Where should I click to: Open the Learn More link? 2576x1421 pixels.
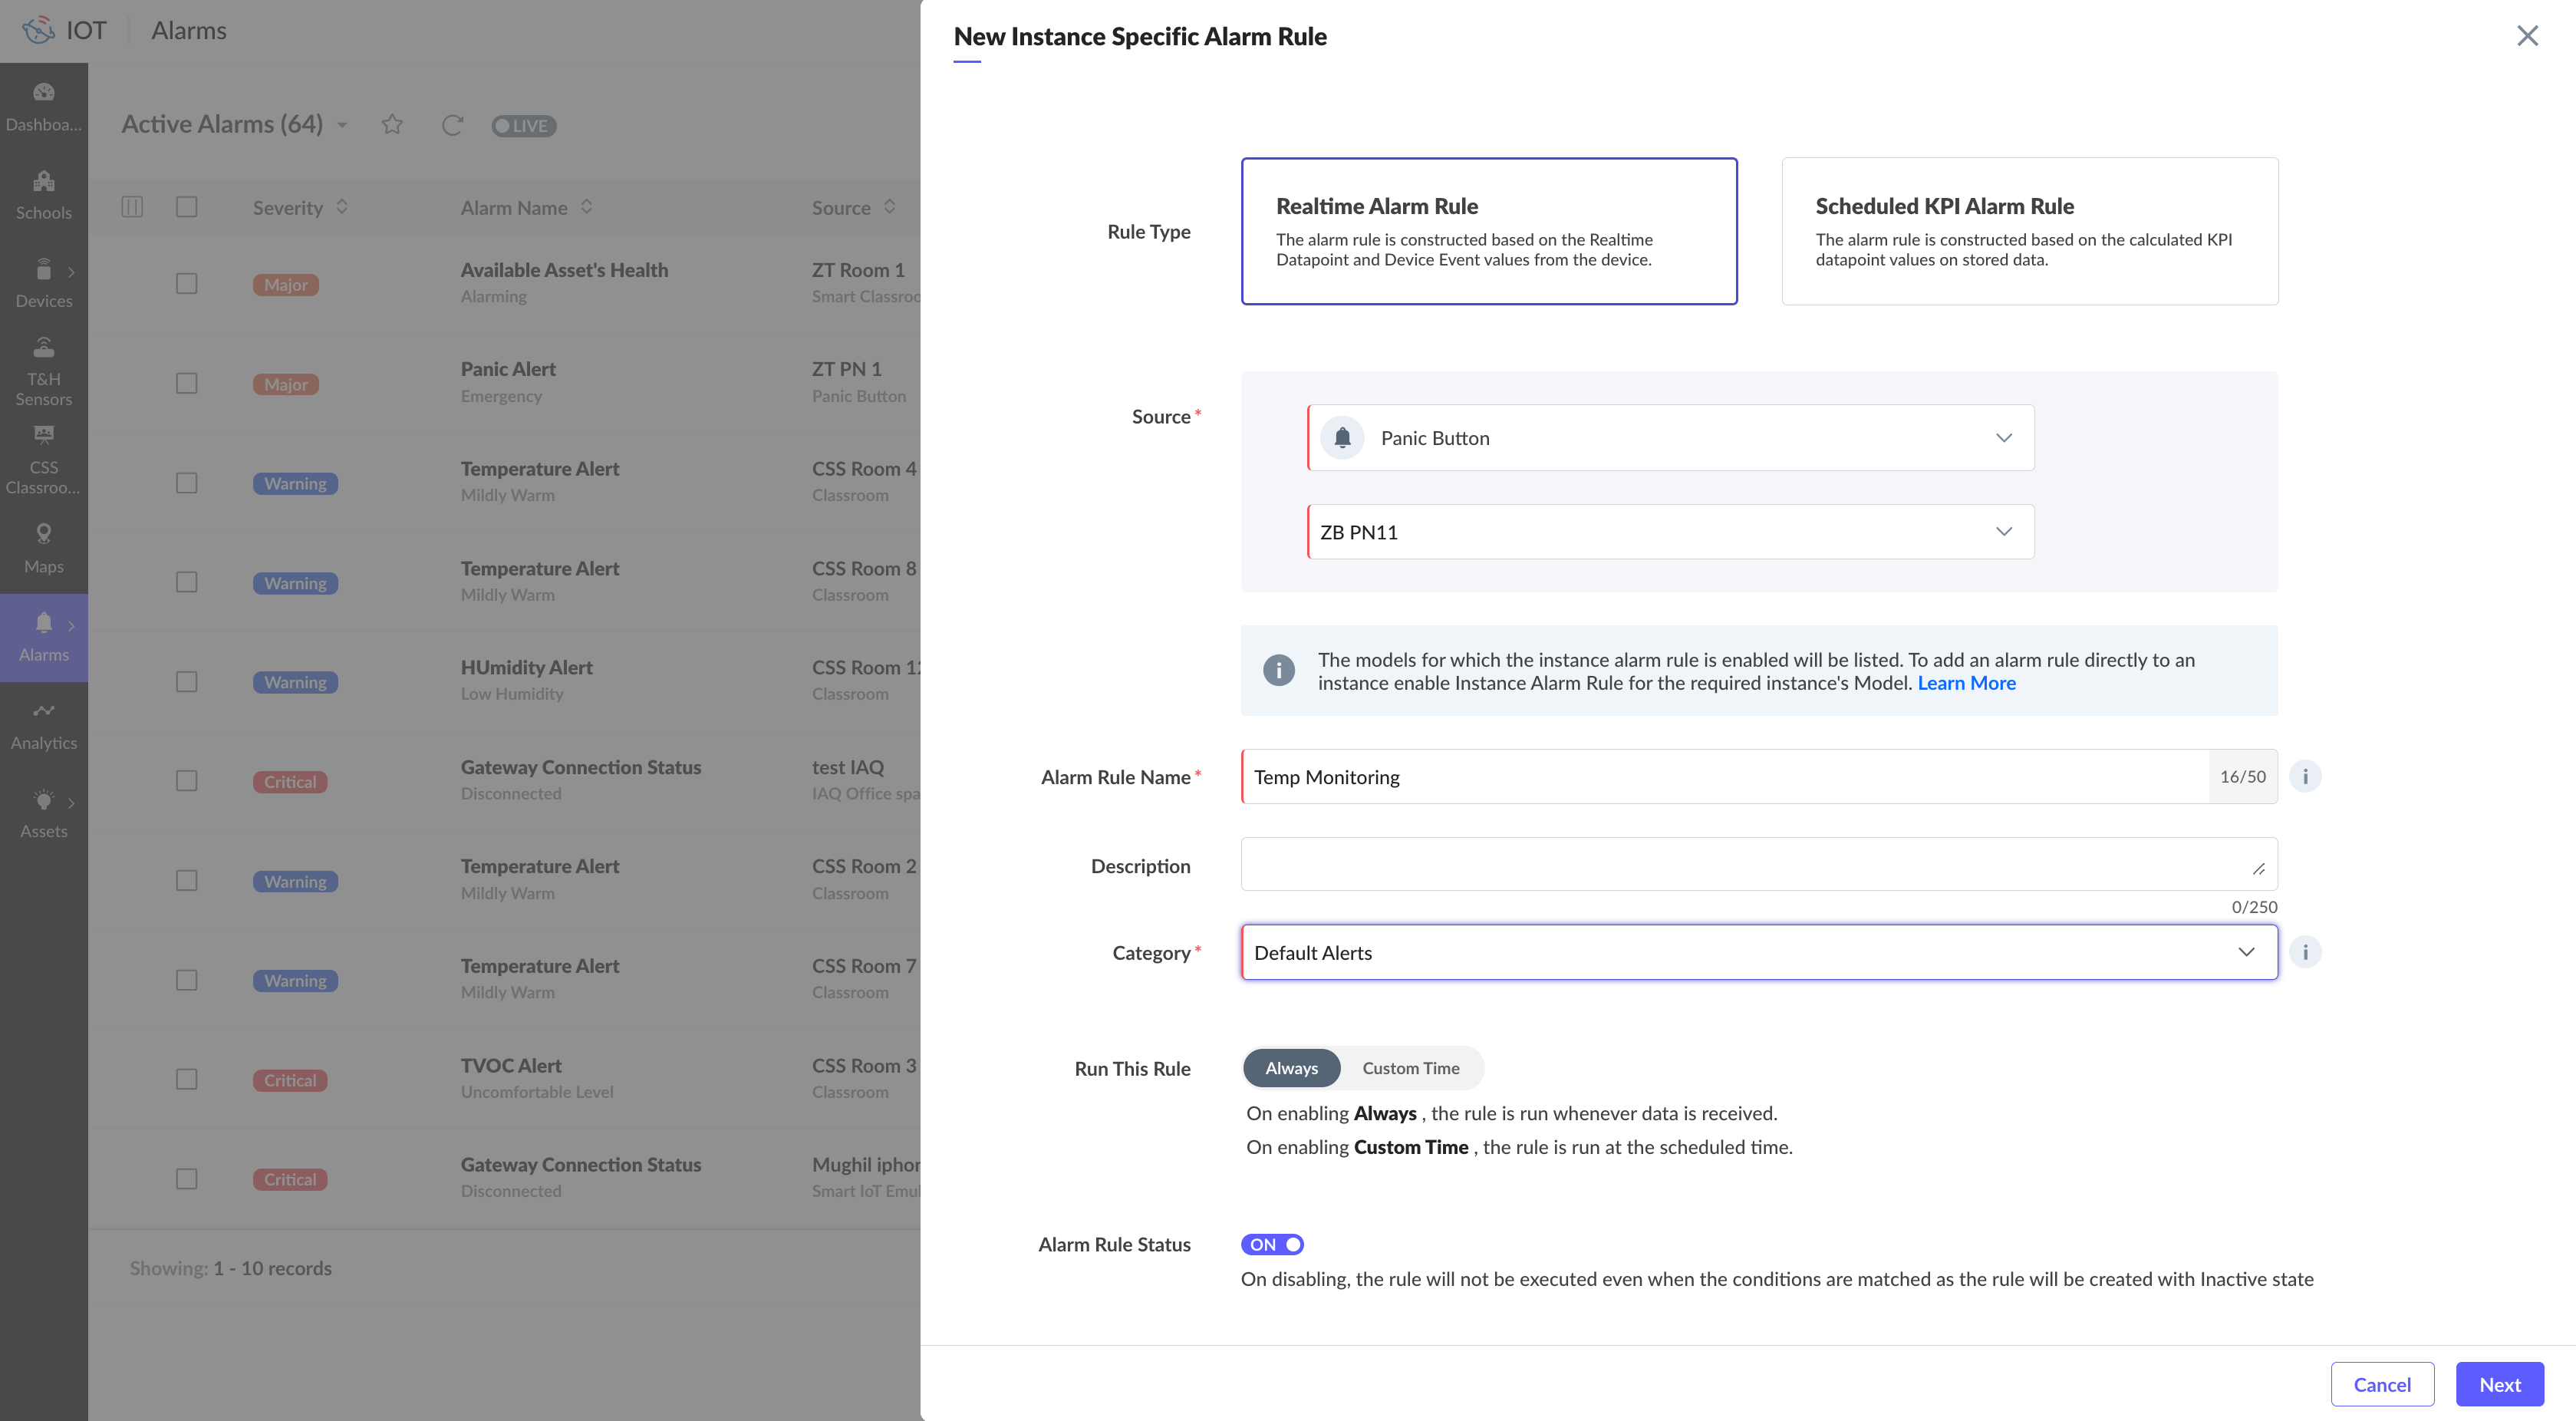[1966, 683]
